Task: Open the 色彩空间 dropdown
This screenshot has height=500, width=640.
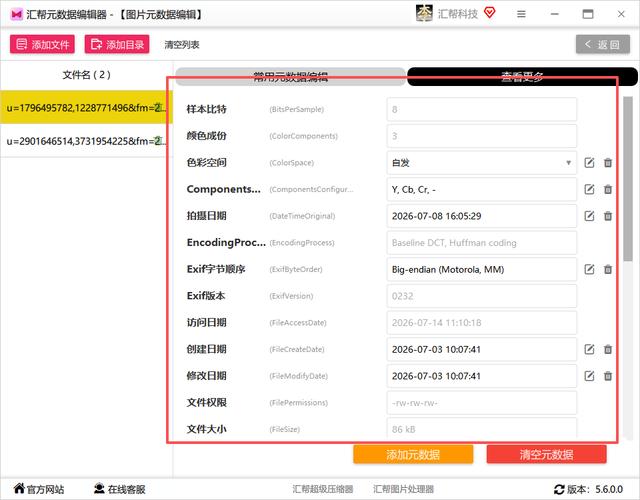Action: click(x=482, y=163)
